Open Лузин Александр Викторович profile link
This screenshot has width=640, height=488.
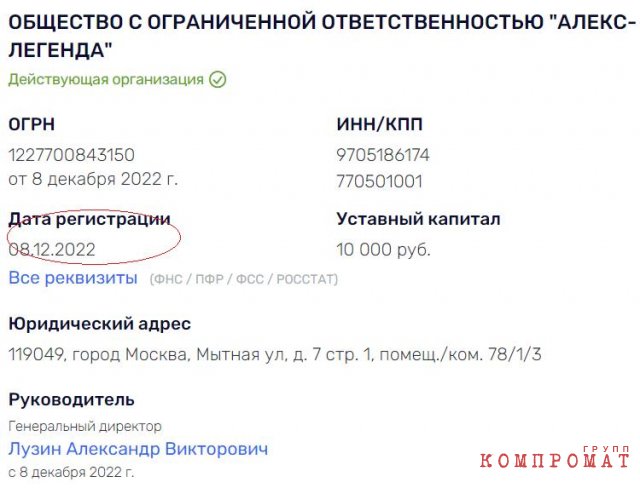(x=138, y=449)
